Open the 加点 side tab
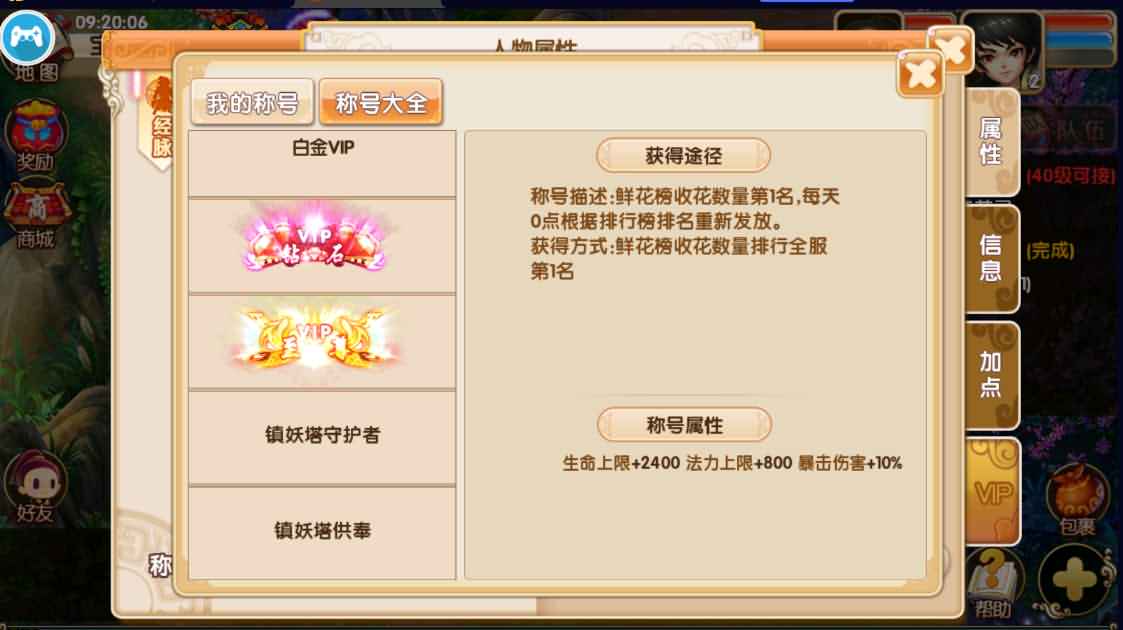 pos(991,374)
